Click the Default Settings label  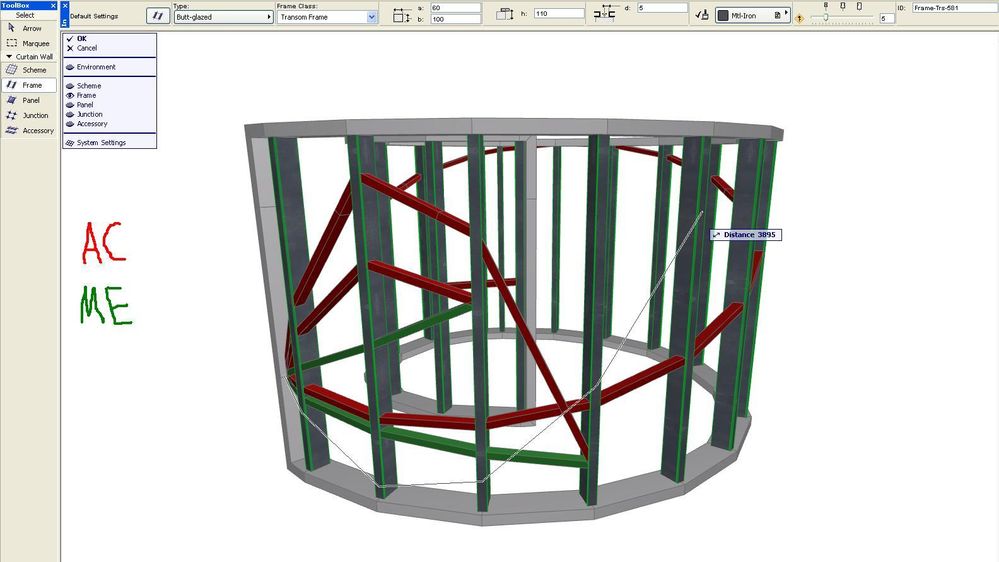[94, 16]
